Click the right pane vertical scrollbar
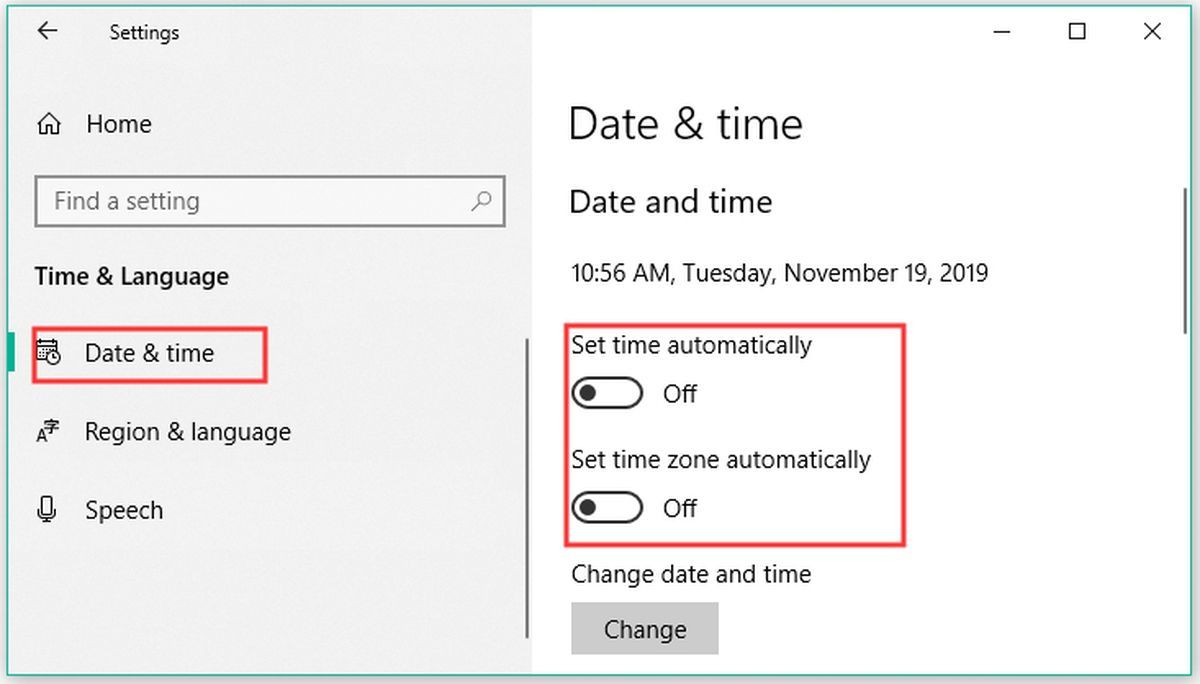The width and height of the screenshot is (1200, 684). 1185,260
